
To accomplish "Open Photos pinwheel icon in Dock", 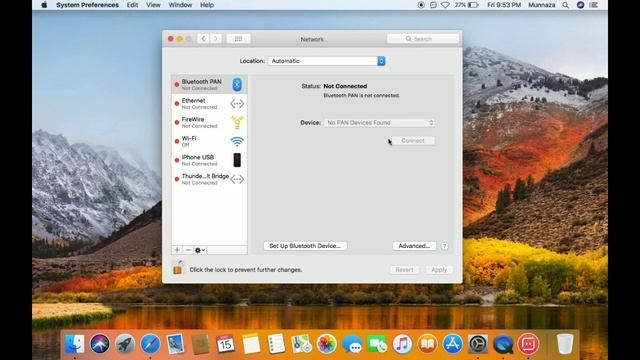I will point(327,344).
